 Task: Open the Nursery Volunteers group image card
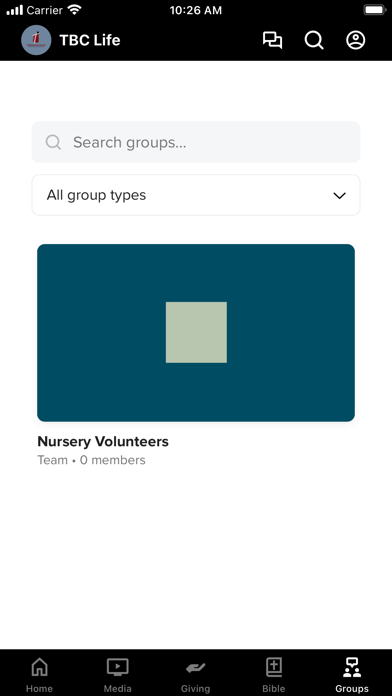click(x=196, y=332)
